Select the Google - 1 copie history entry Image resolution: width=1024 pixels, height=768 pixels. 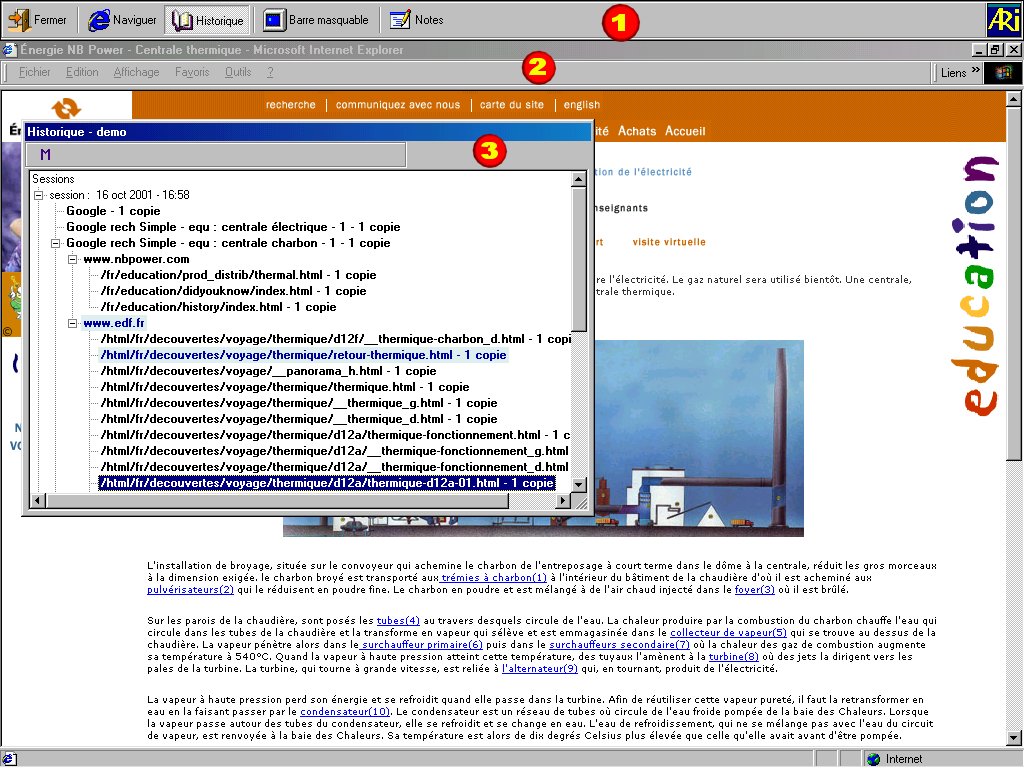113,211
